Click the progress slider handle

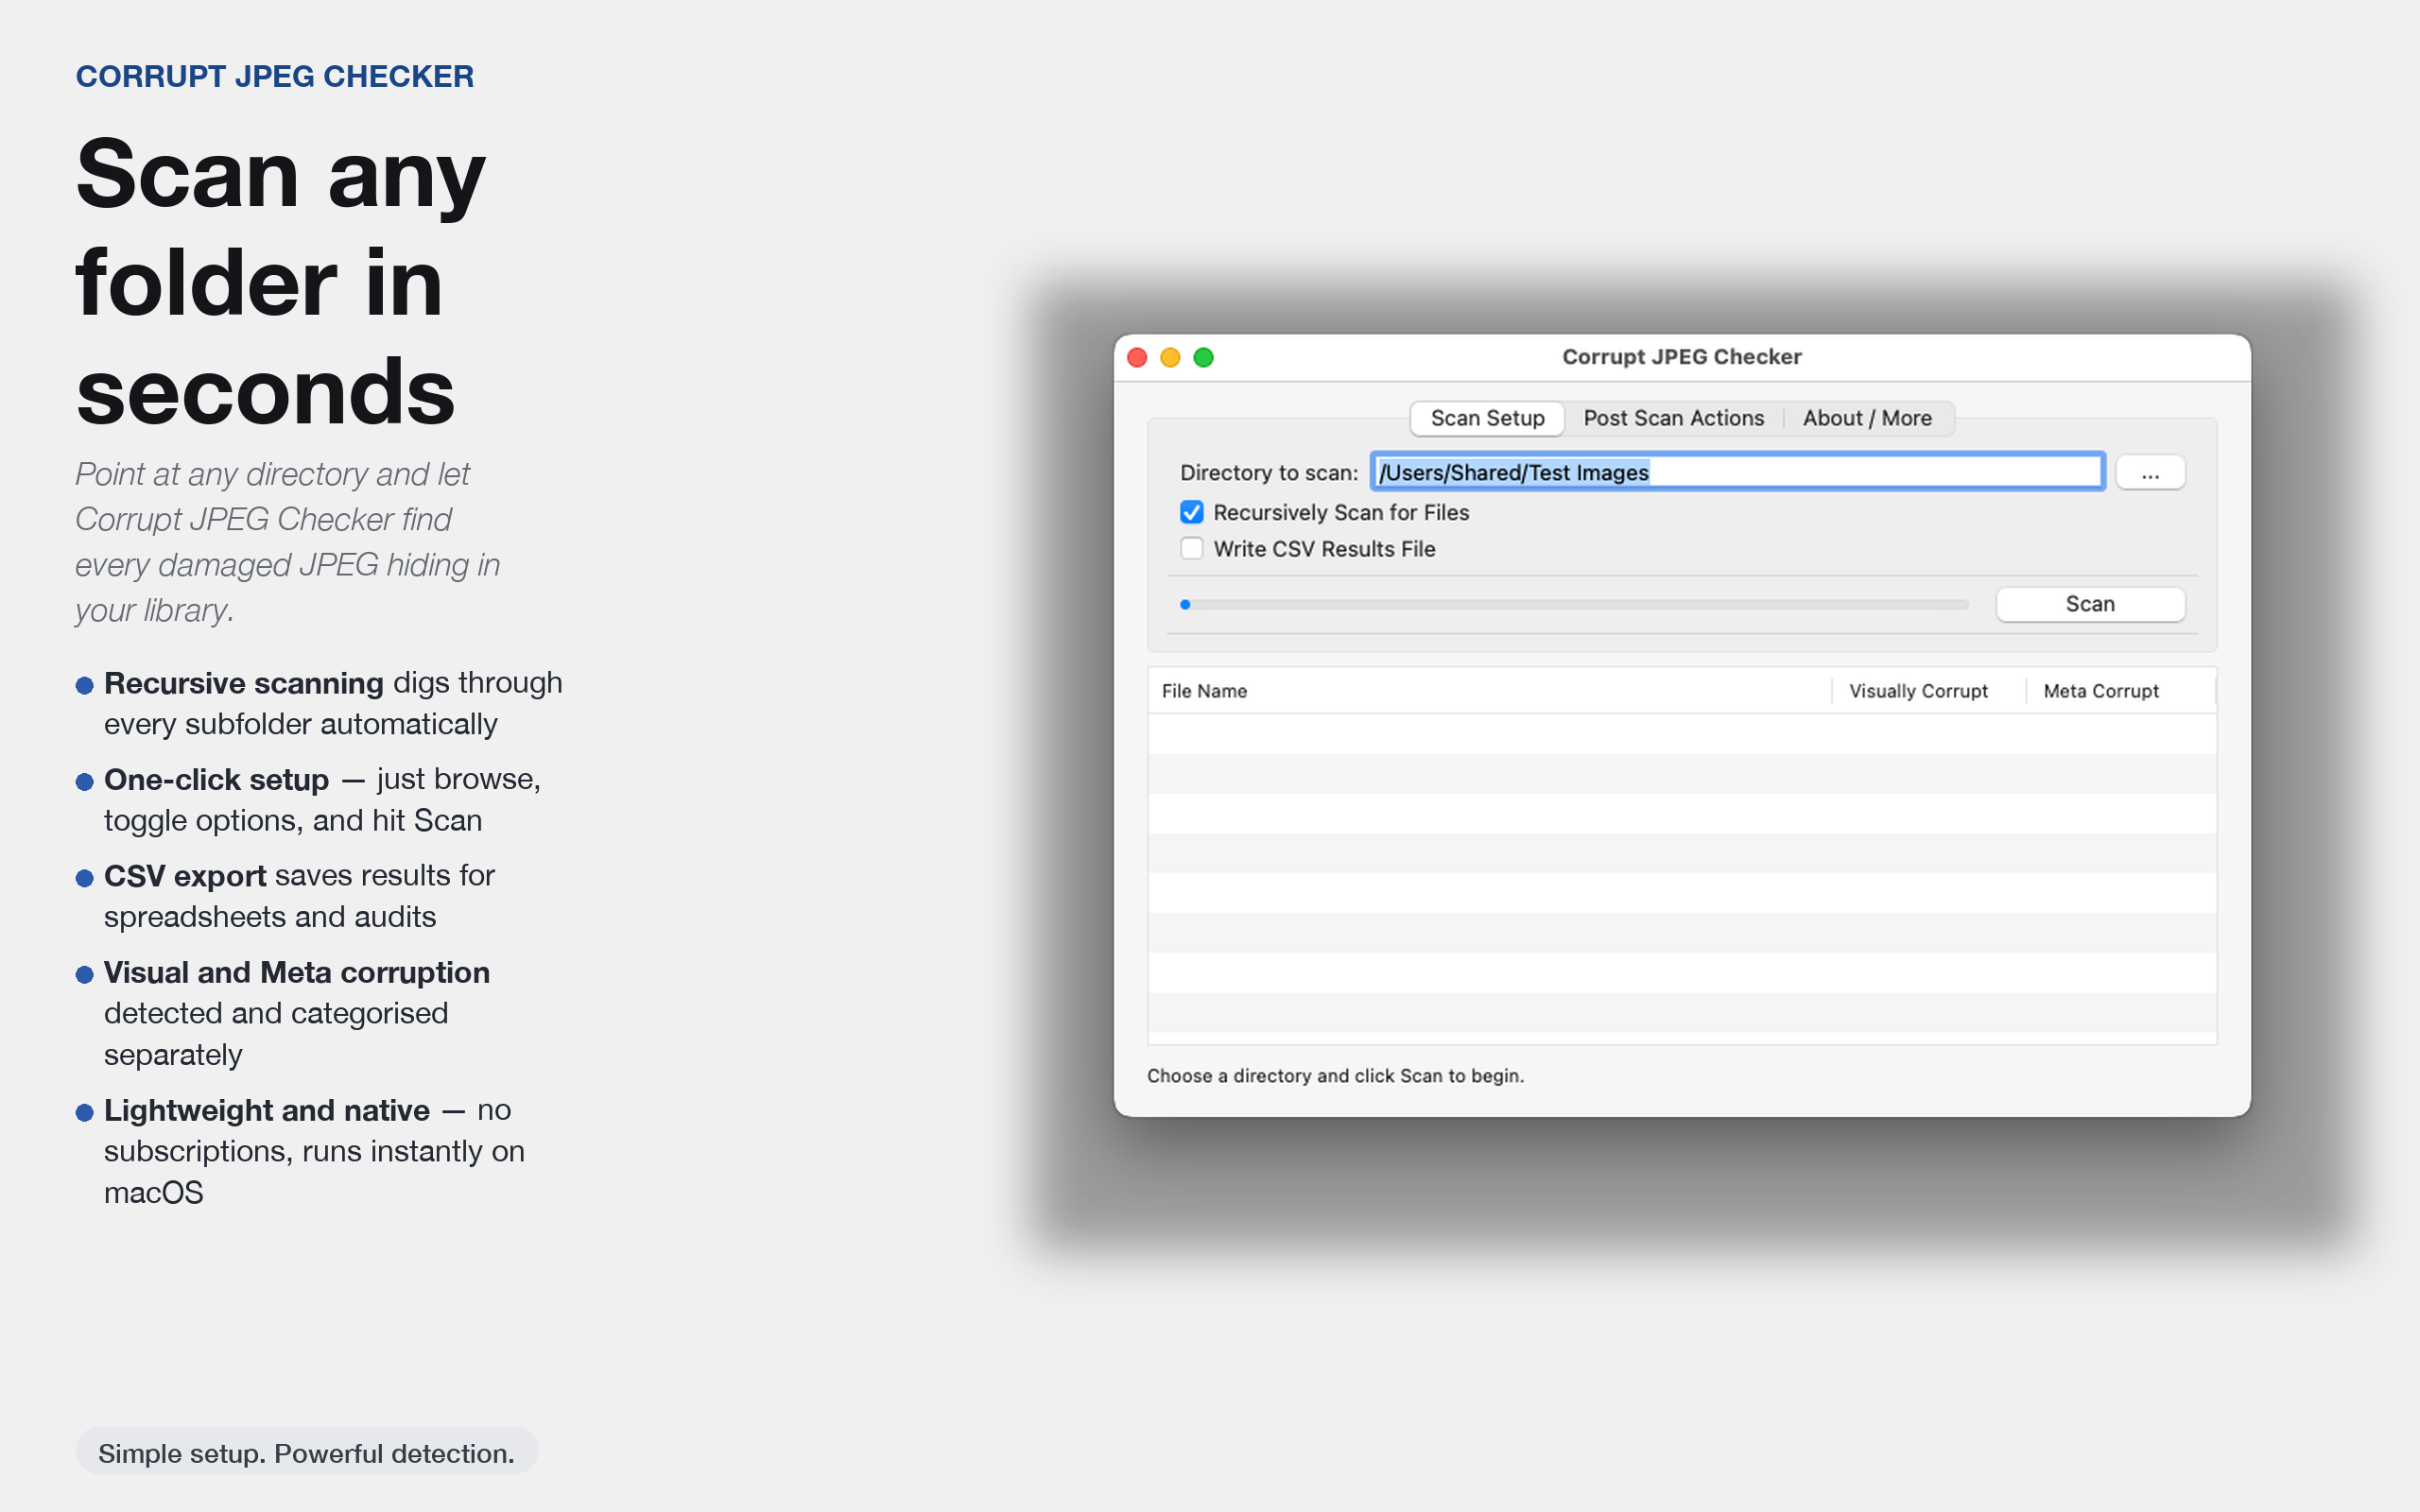[x=1186, y=603]
